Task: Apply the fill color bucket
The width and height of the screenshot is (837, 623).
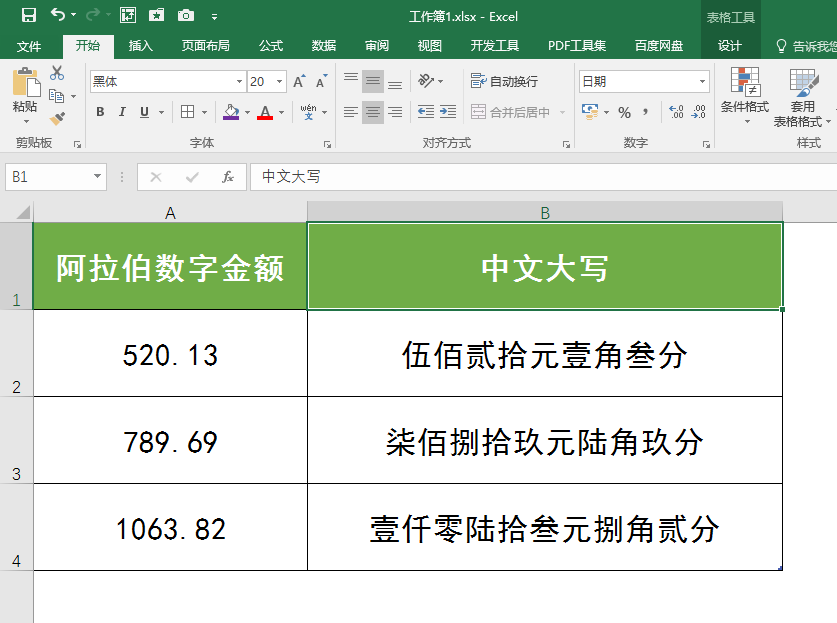Action: tap(231, 112)
